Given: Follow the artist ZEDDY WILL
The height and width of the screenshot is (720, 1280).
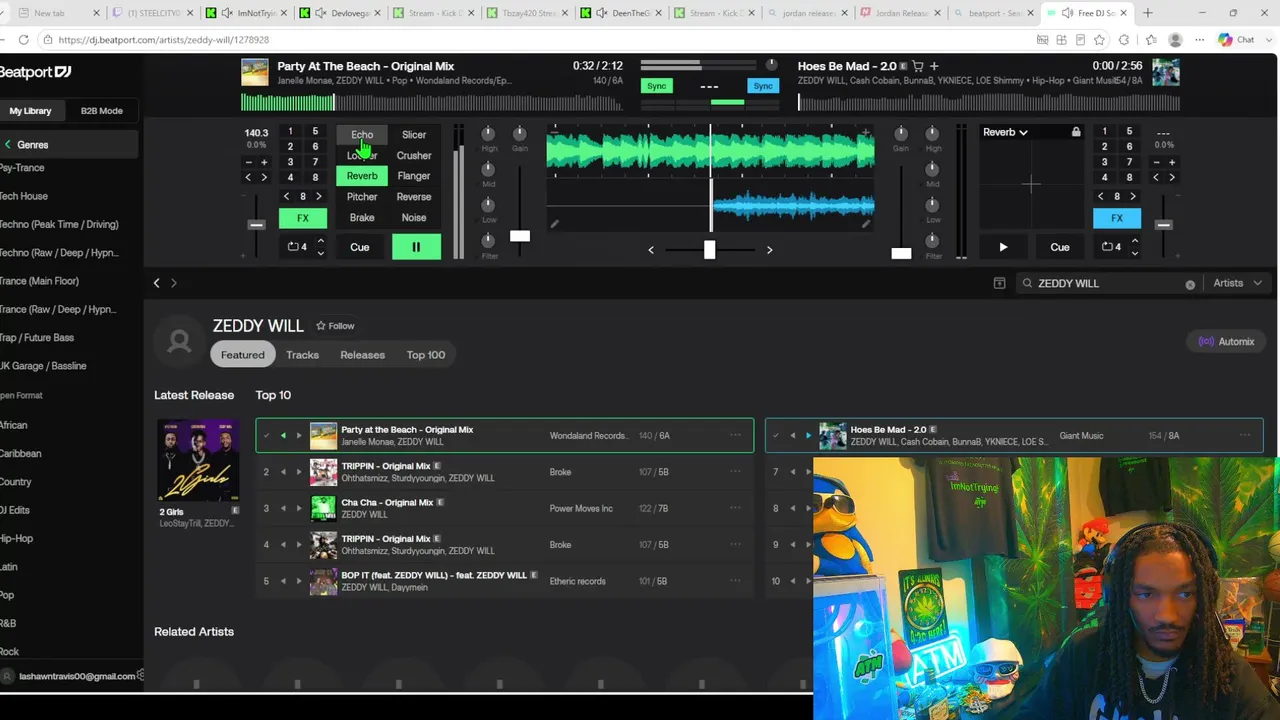Looking at the screenshot, I should pos(335,326).
